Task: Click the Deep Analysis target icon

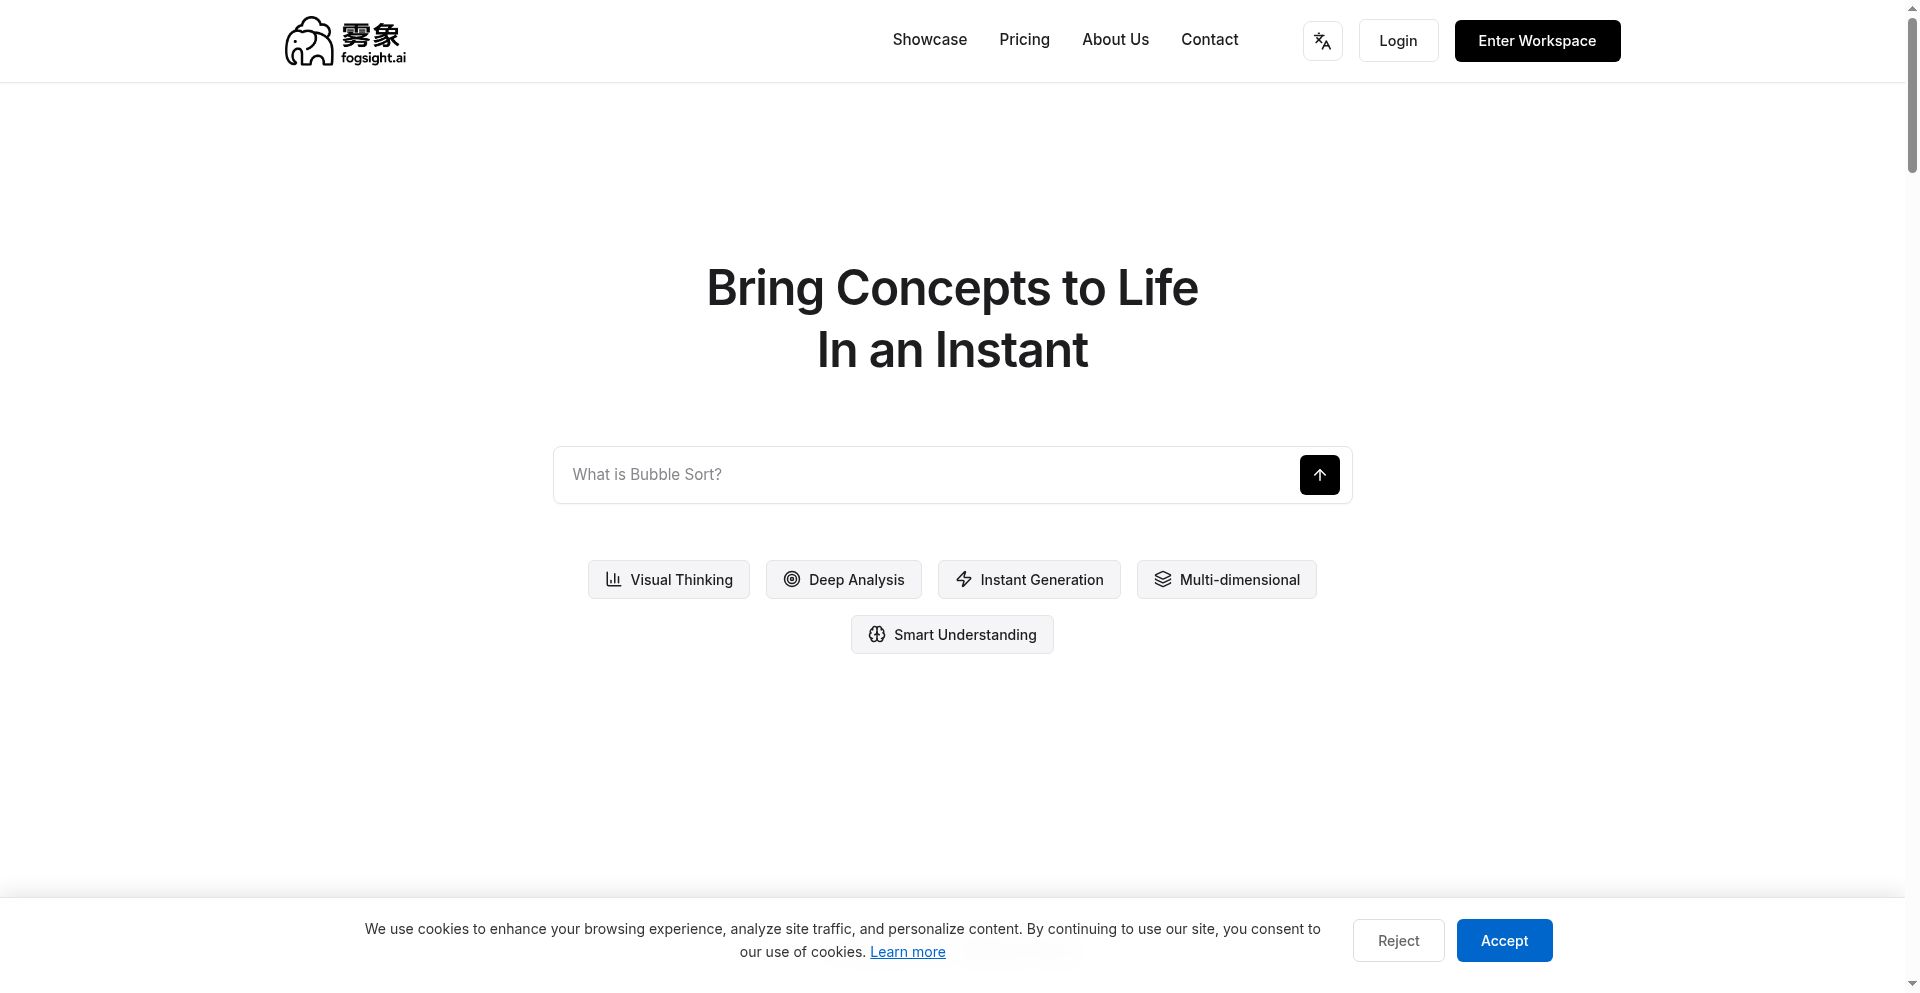Action: [792, 580]
